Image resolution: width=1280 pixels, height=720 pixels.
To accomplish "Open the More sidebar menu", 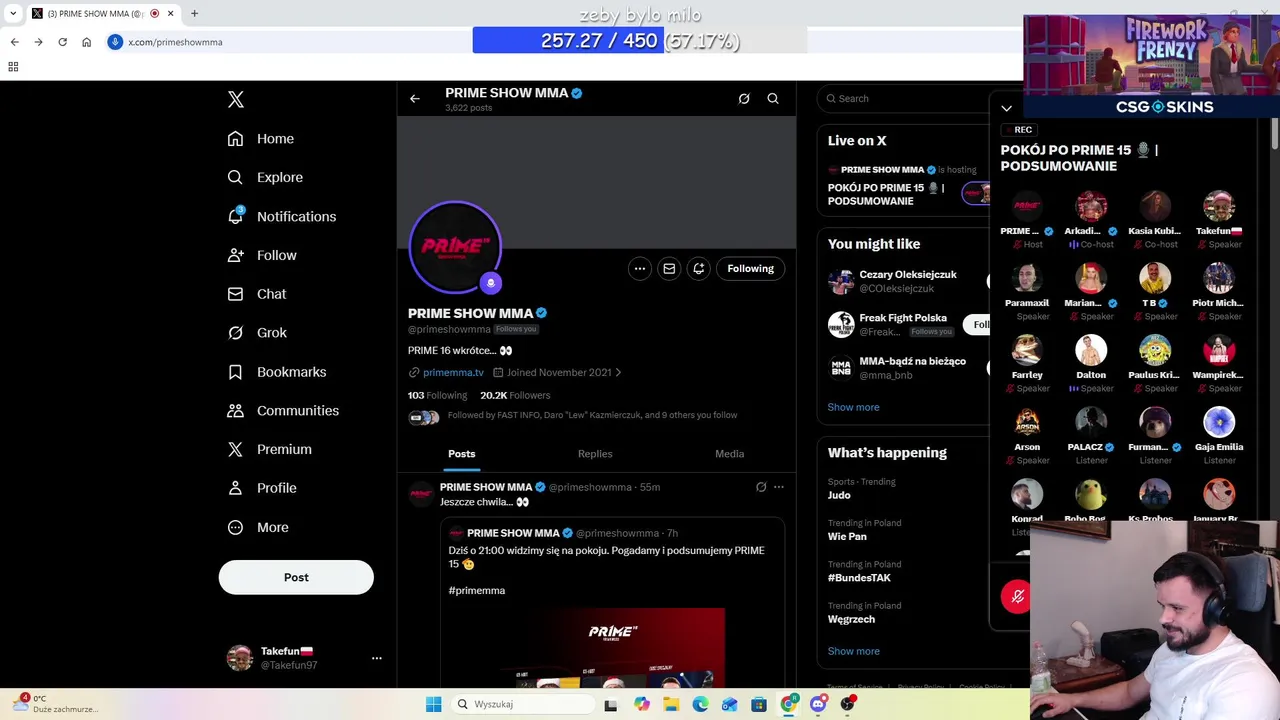I will point(258,527).
